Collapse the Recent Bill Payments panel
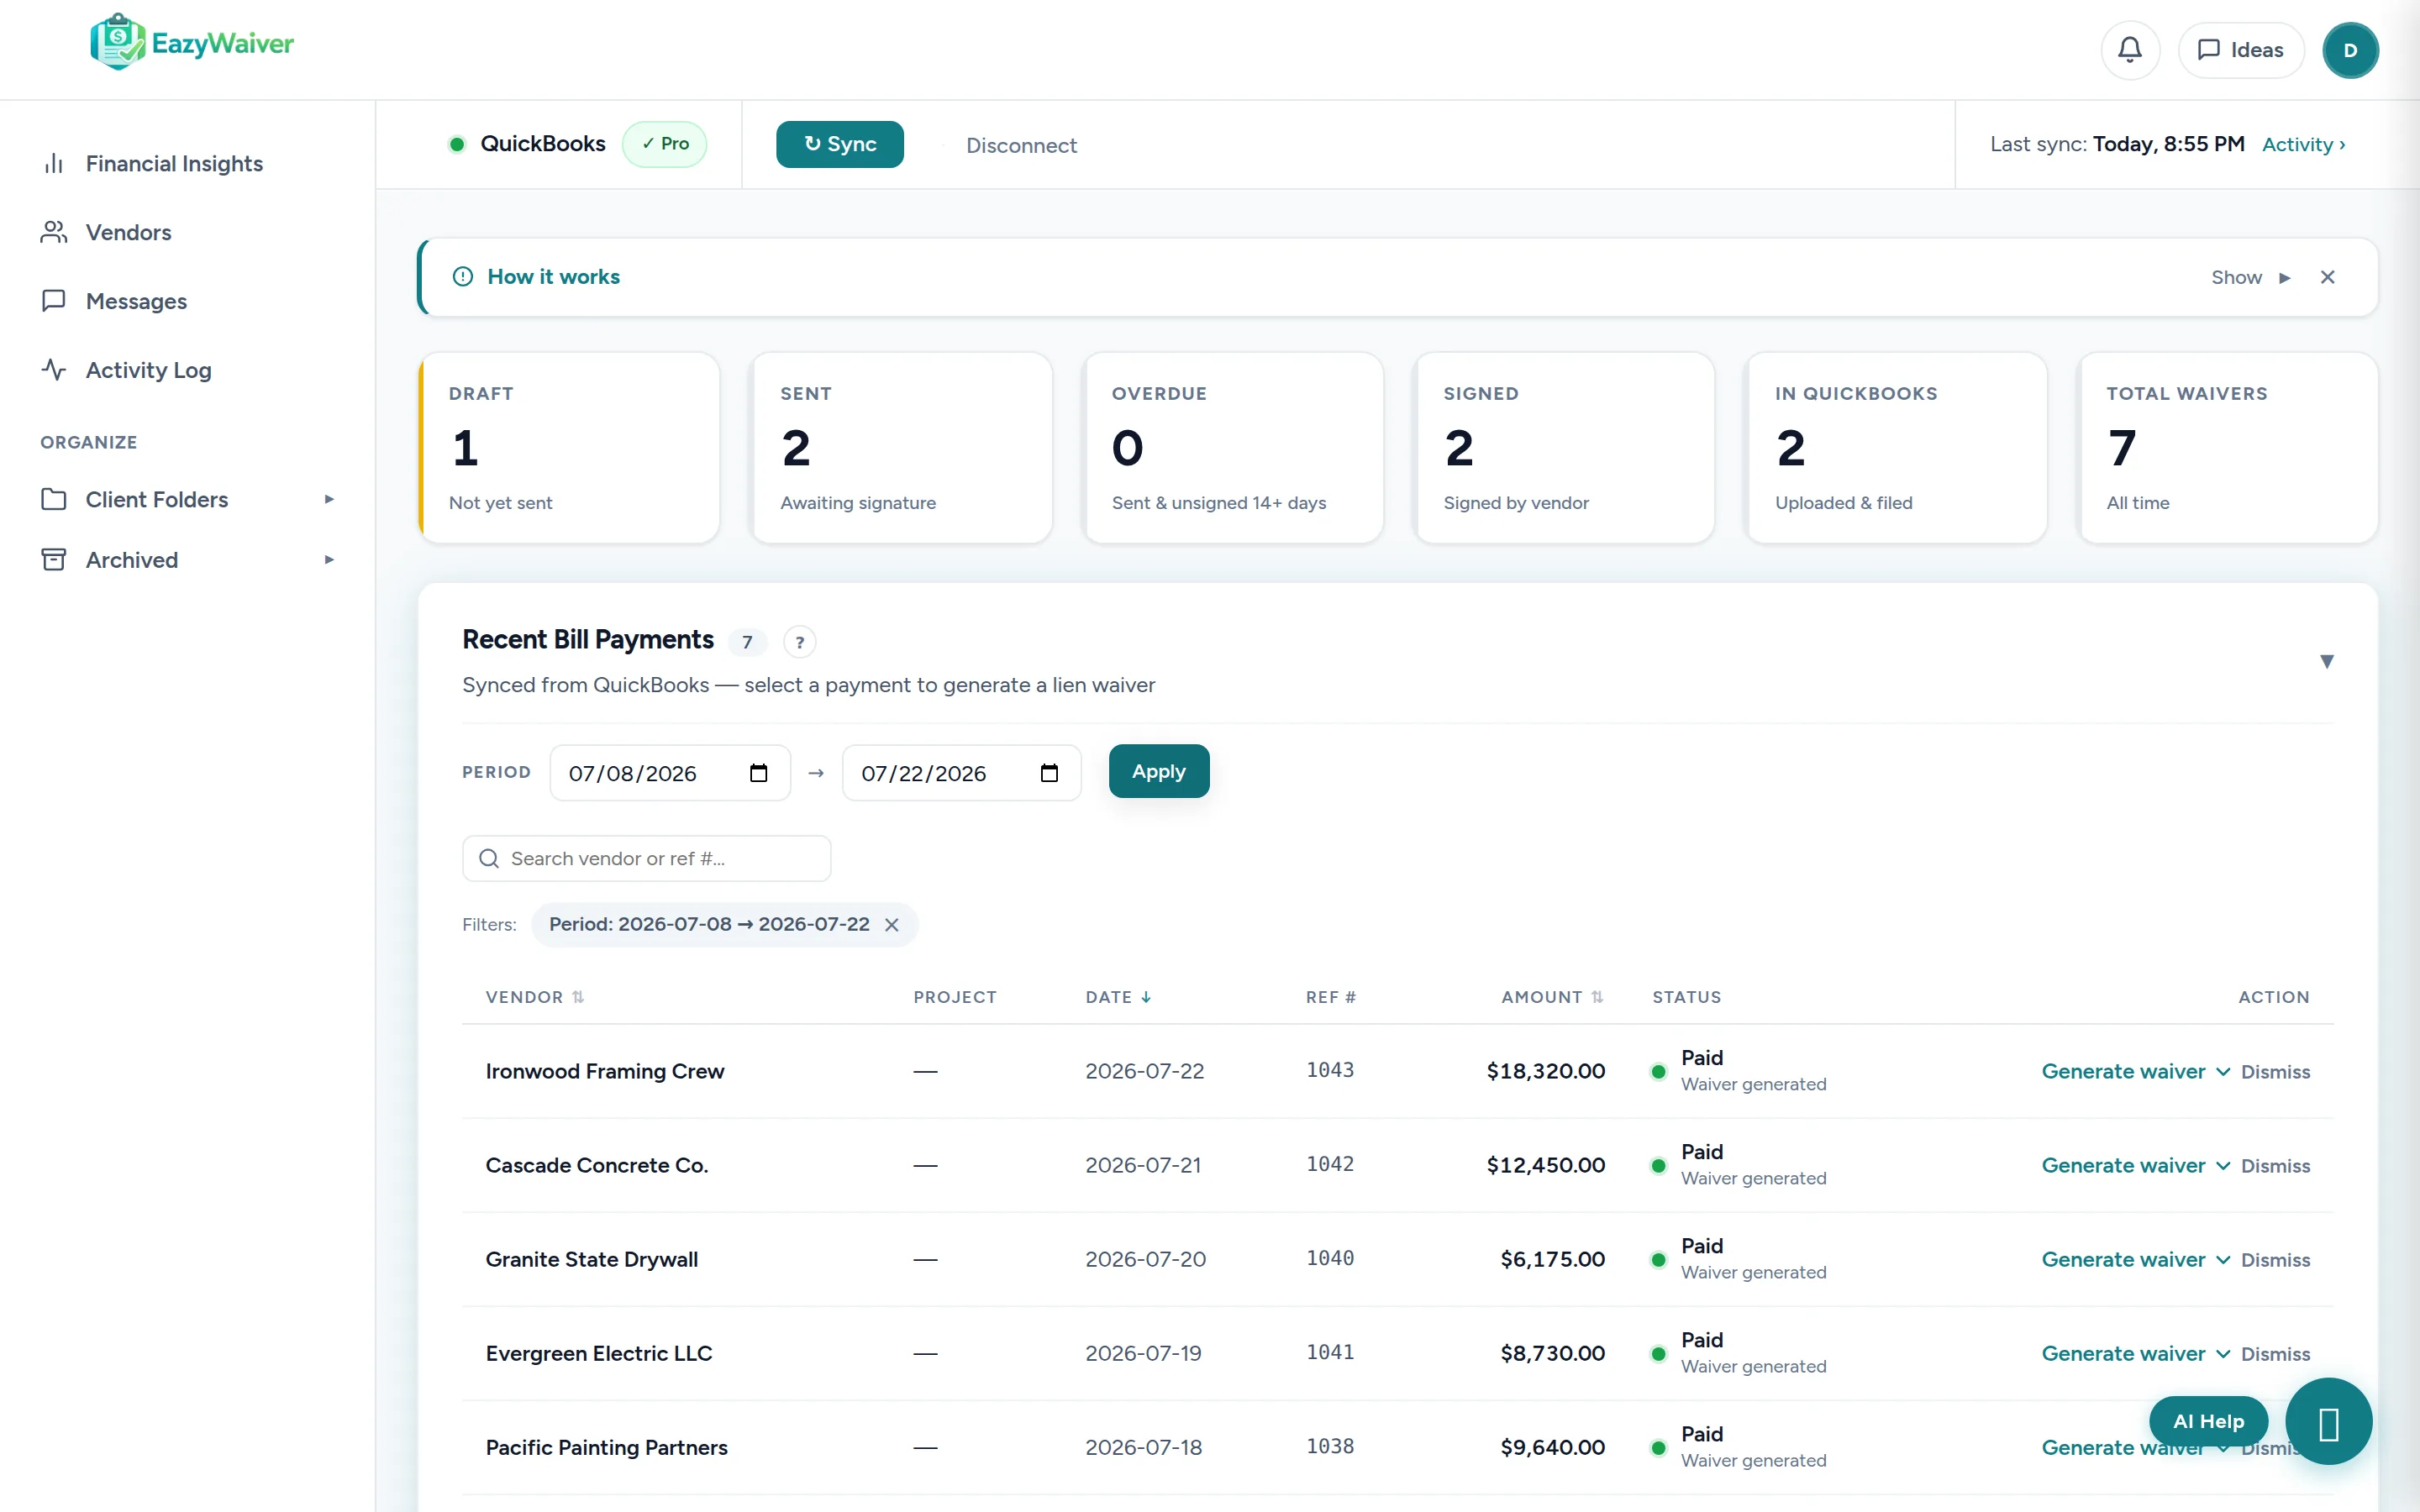The height and width of the screenshot is (1512, 2420). 2327,661
